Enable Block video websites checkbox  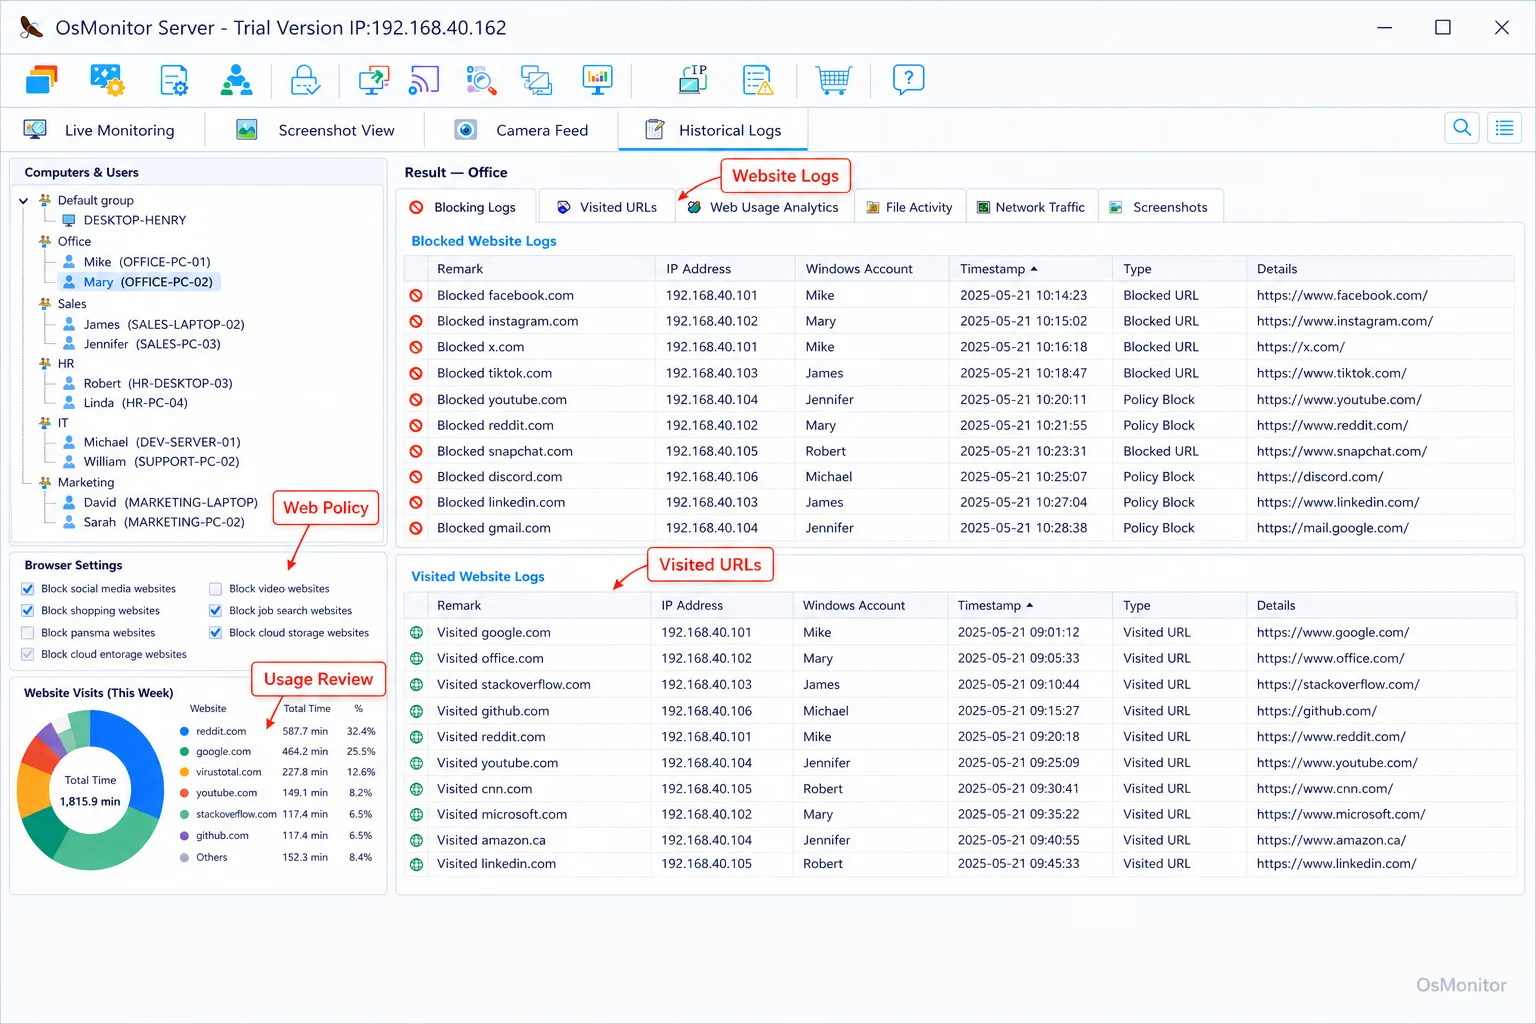click(215, 589)
